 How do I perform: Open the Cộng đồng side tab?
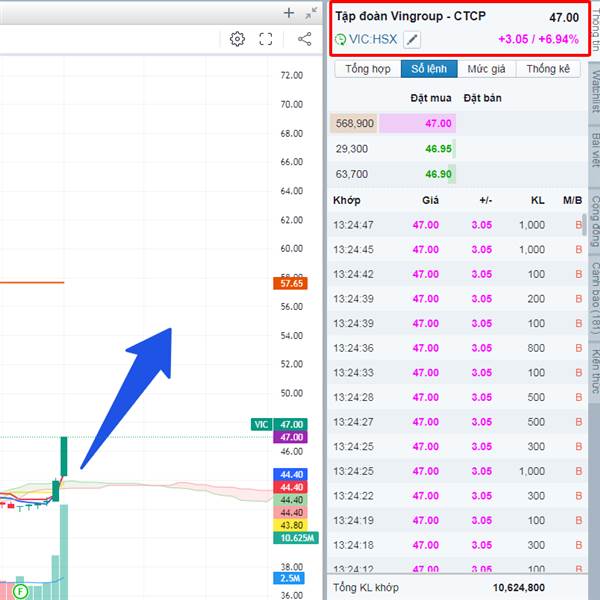click(x=594, y=221)
